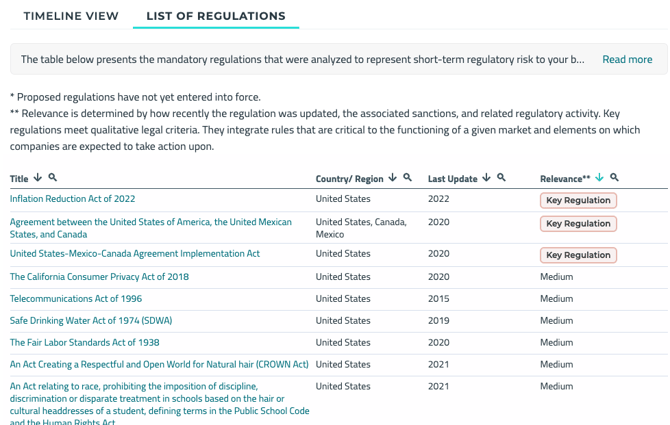Sort by Relevance arrow icon
Screen dimensions: 670x425
600,178
